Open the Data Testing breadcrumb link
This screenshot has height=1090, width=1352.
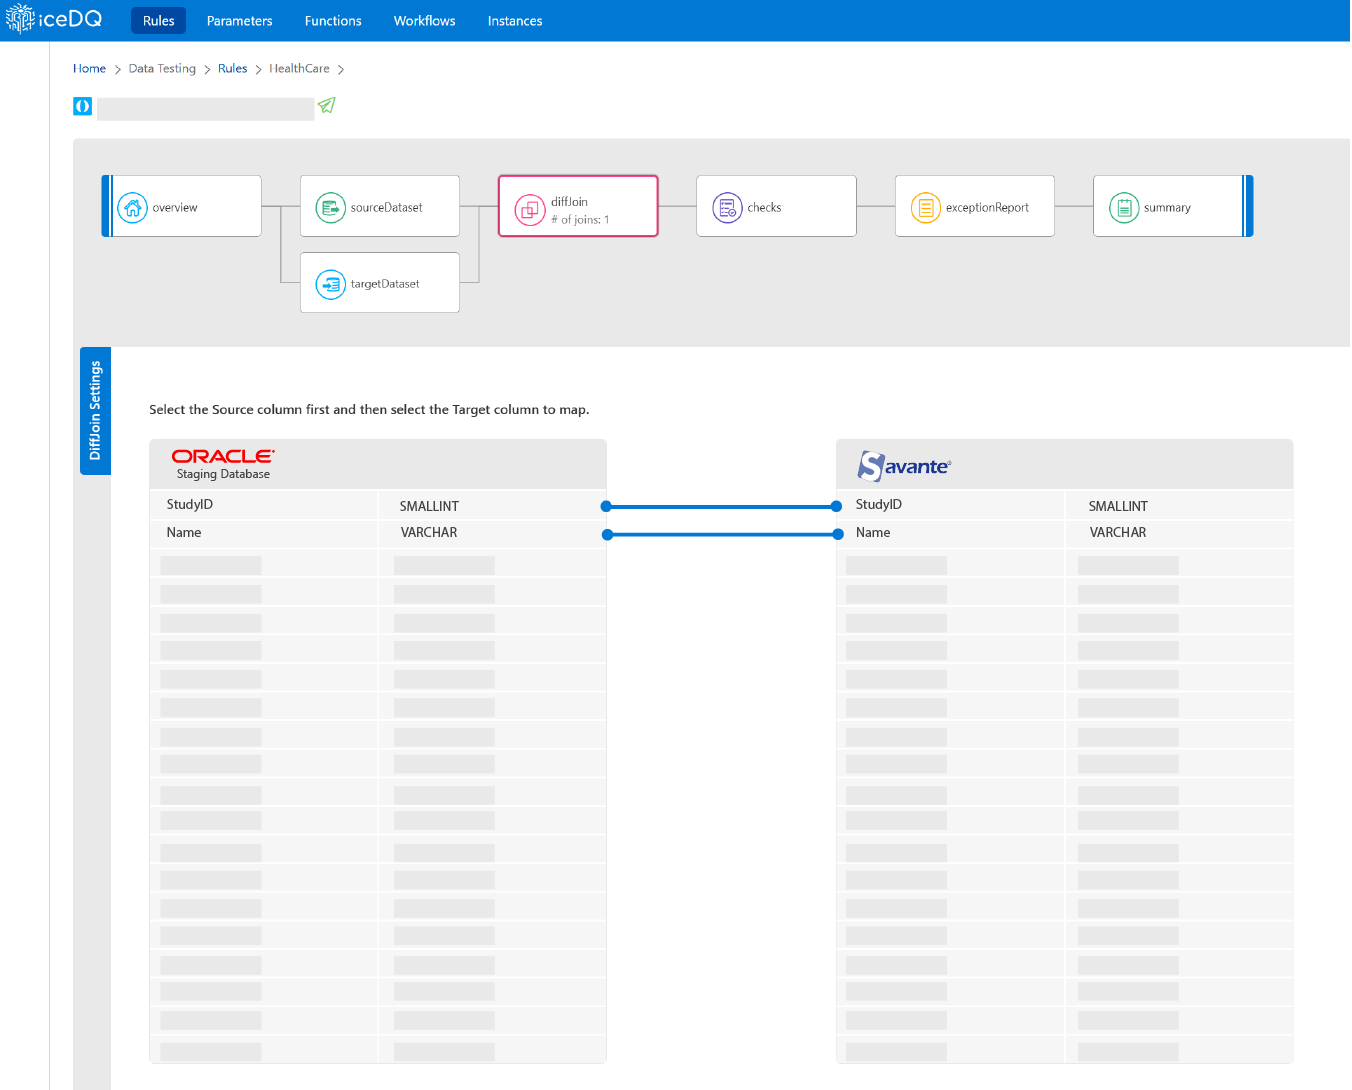coord(161,68)
